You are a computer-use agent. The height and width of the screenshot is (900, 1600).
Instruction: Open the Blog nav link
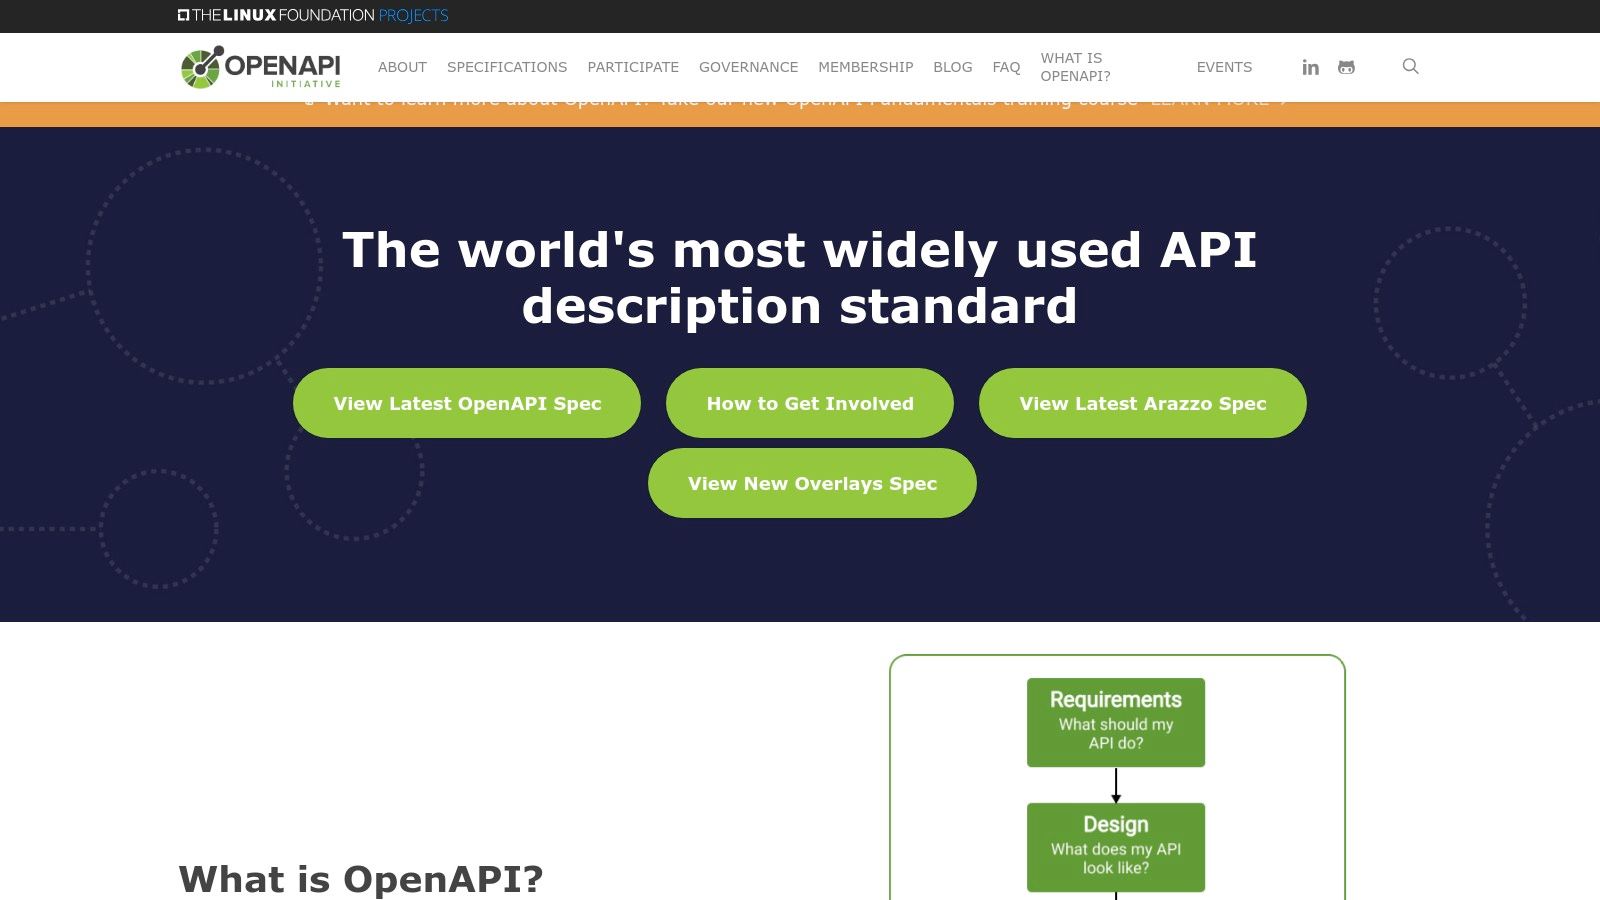pos(952,67)
